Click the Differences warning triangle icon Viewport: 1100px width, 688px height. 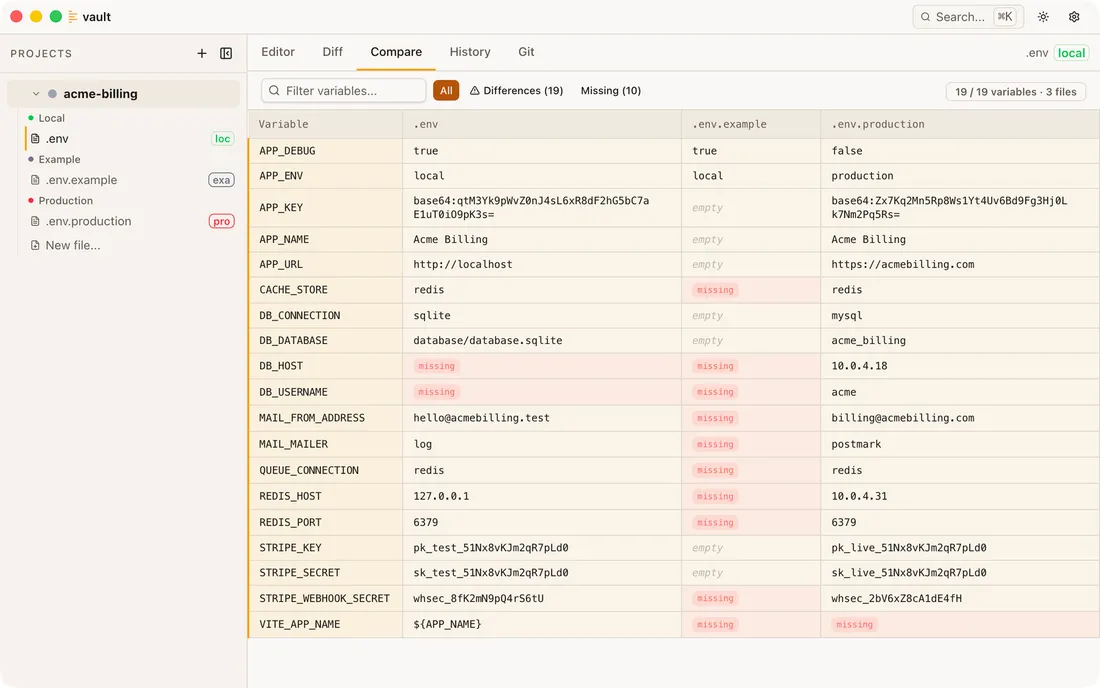pos(475,90)
